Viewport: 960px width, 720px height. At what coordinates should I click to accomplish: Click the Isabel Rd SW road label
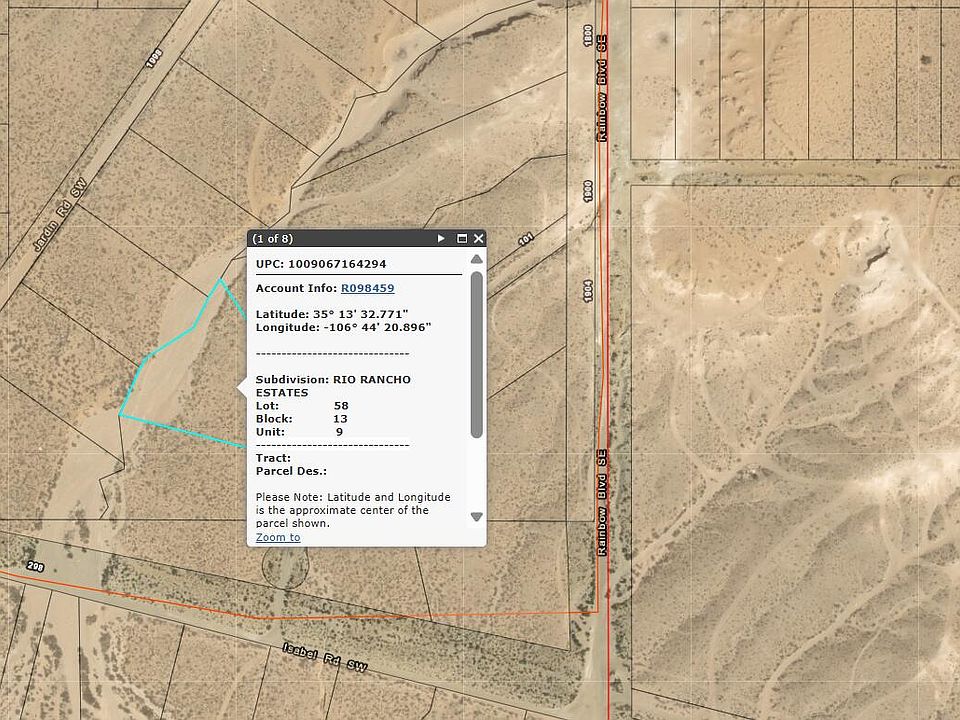325,657
